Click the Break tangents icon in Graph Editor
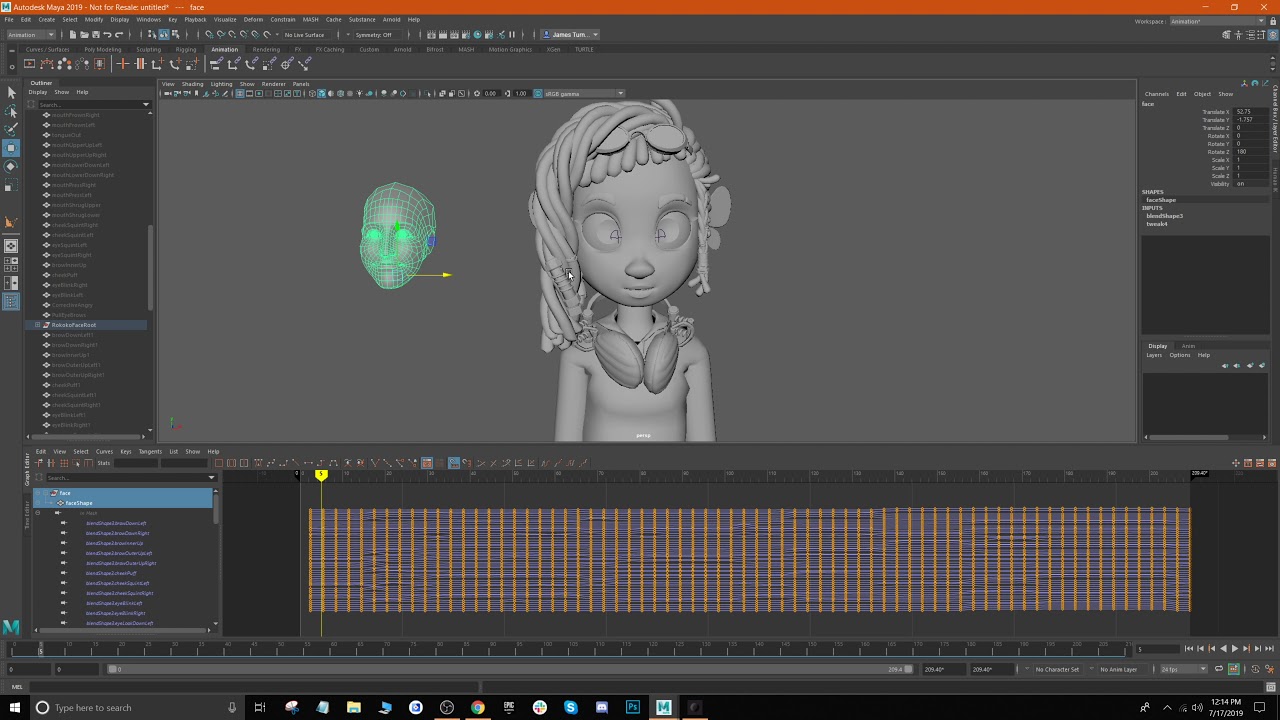This screenshot has width=1280, height=720. coord(375,463)
